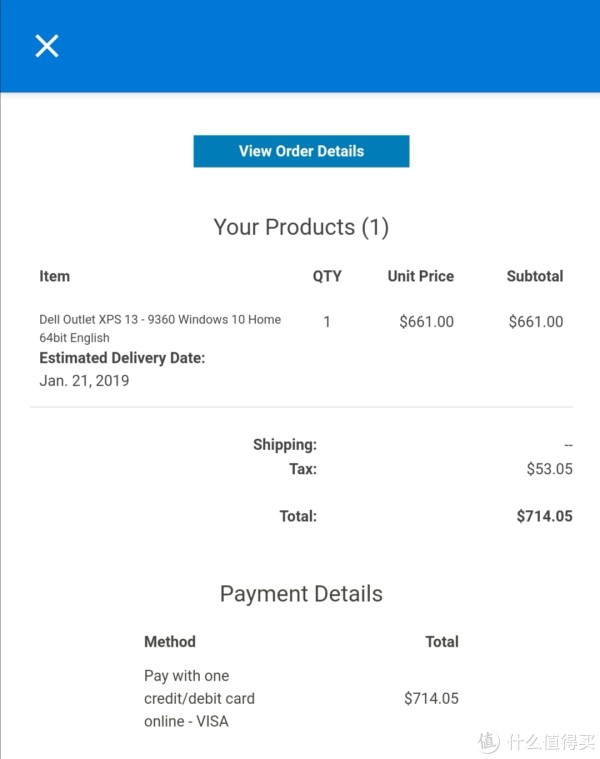Select the $714.05 payment total amount

431,698
